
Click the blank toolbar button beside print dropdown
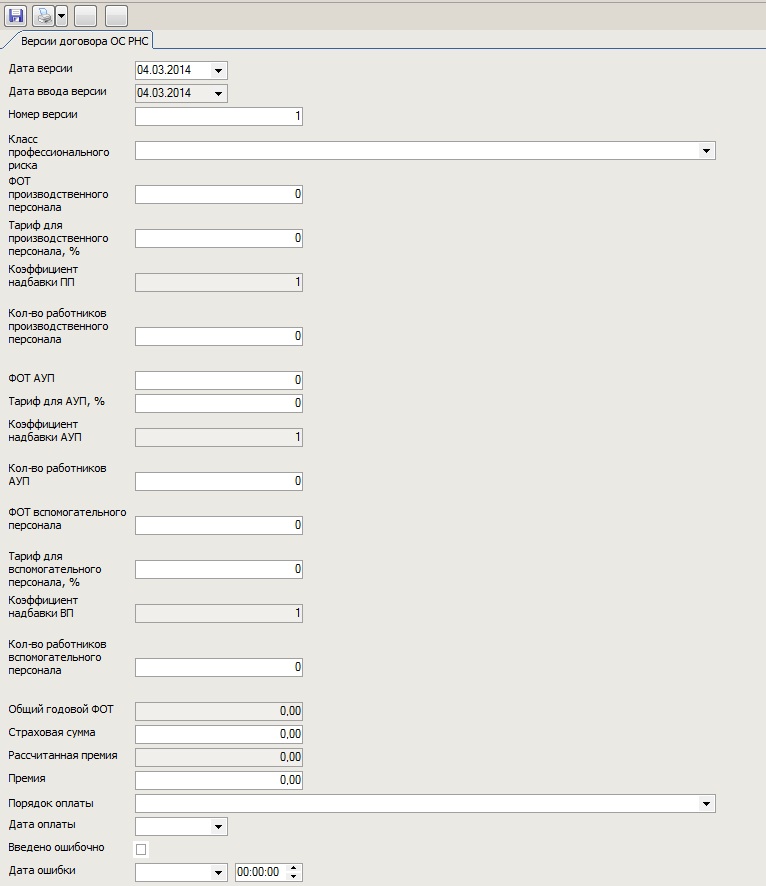coord(86,16)
